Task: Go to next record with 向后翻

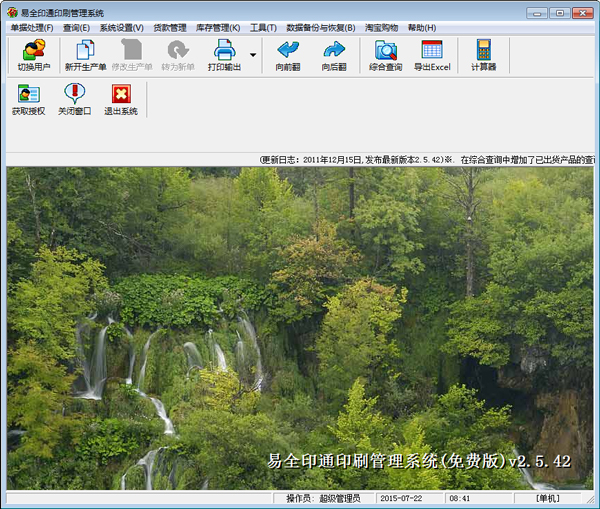Action: [x=334, y=55]
